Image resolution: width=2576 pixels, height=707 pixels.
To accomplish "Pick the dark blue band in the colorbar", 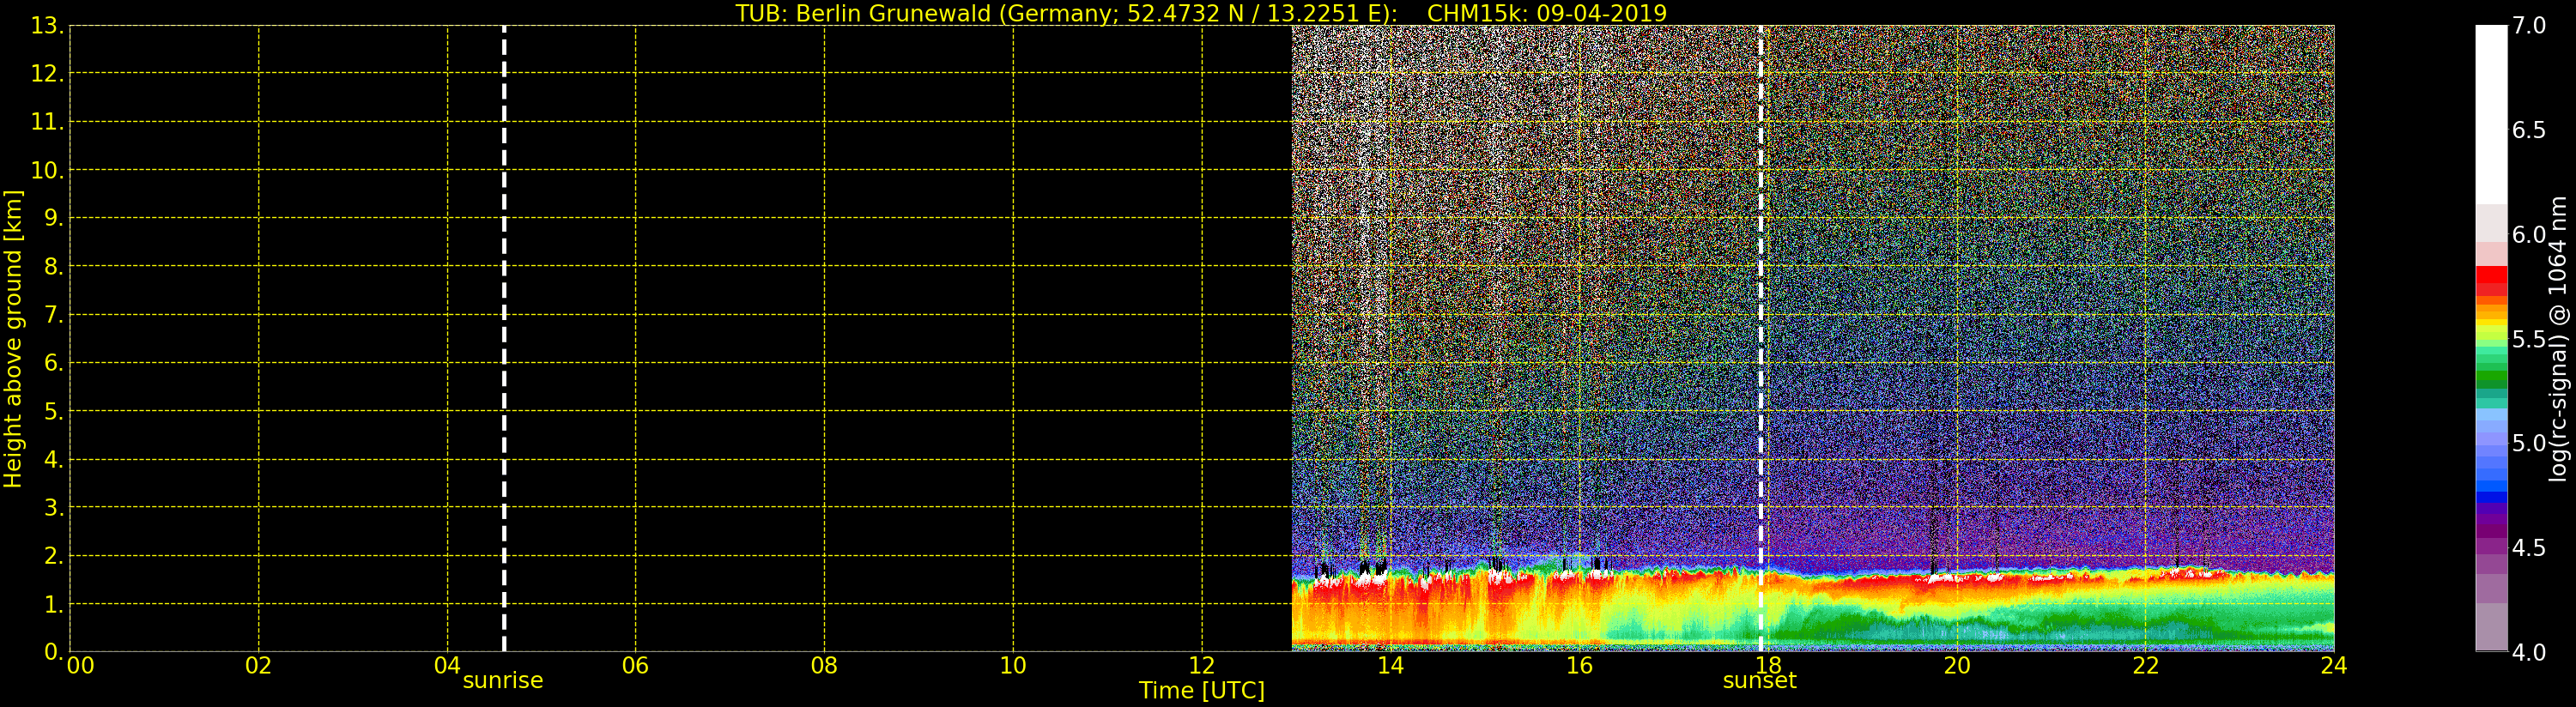I will point(2491,497).
